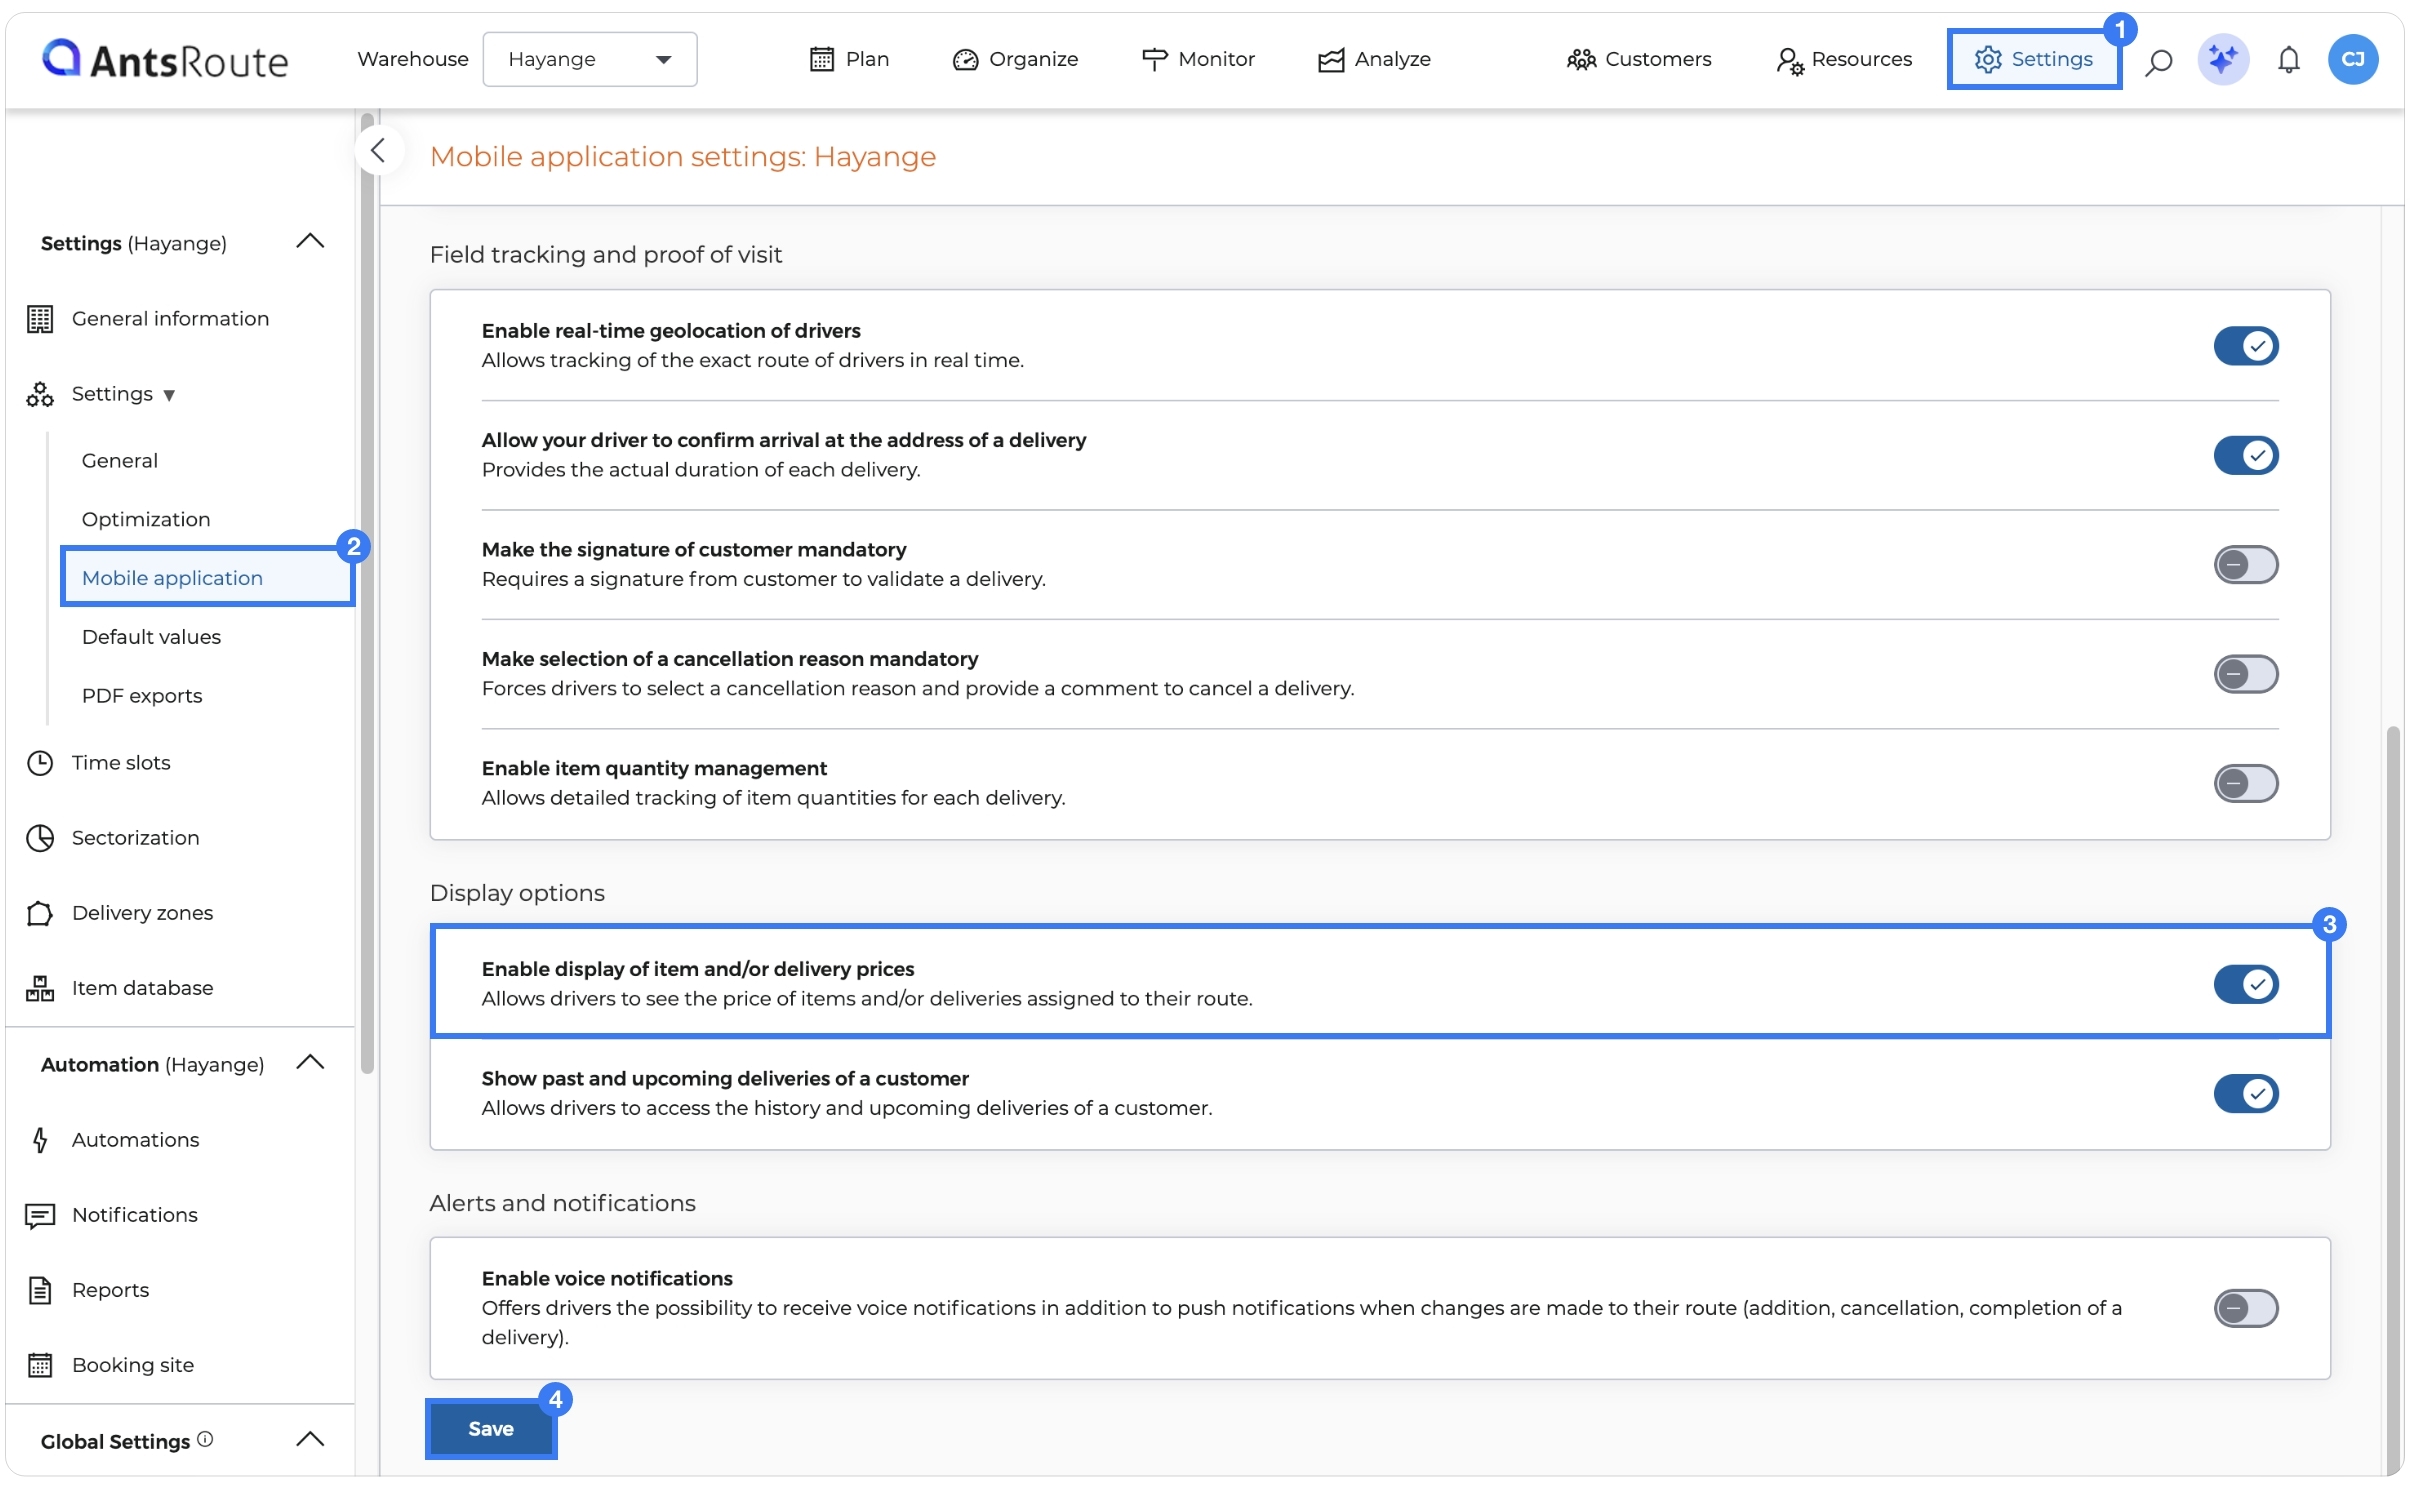Open Resources in top navigation

click(x=1843, y=59)
